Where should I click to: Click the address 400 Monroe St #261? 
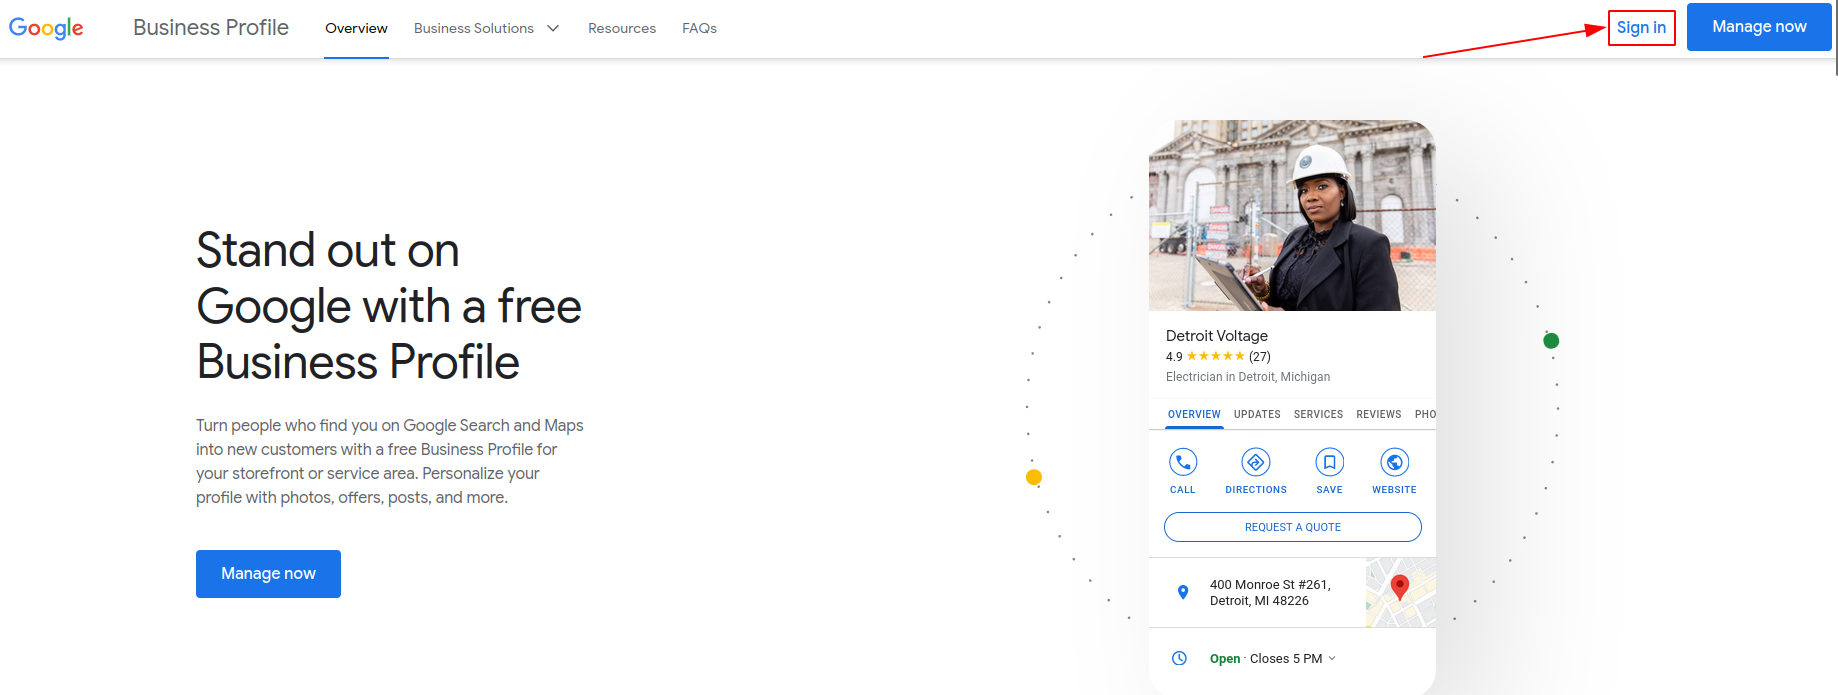coord(1270,592)
